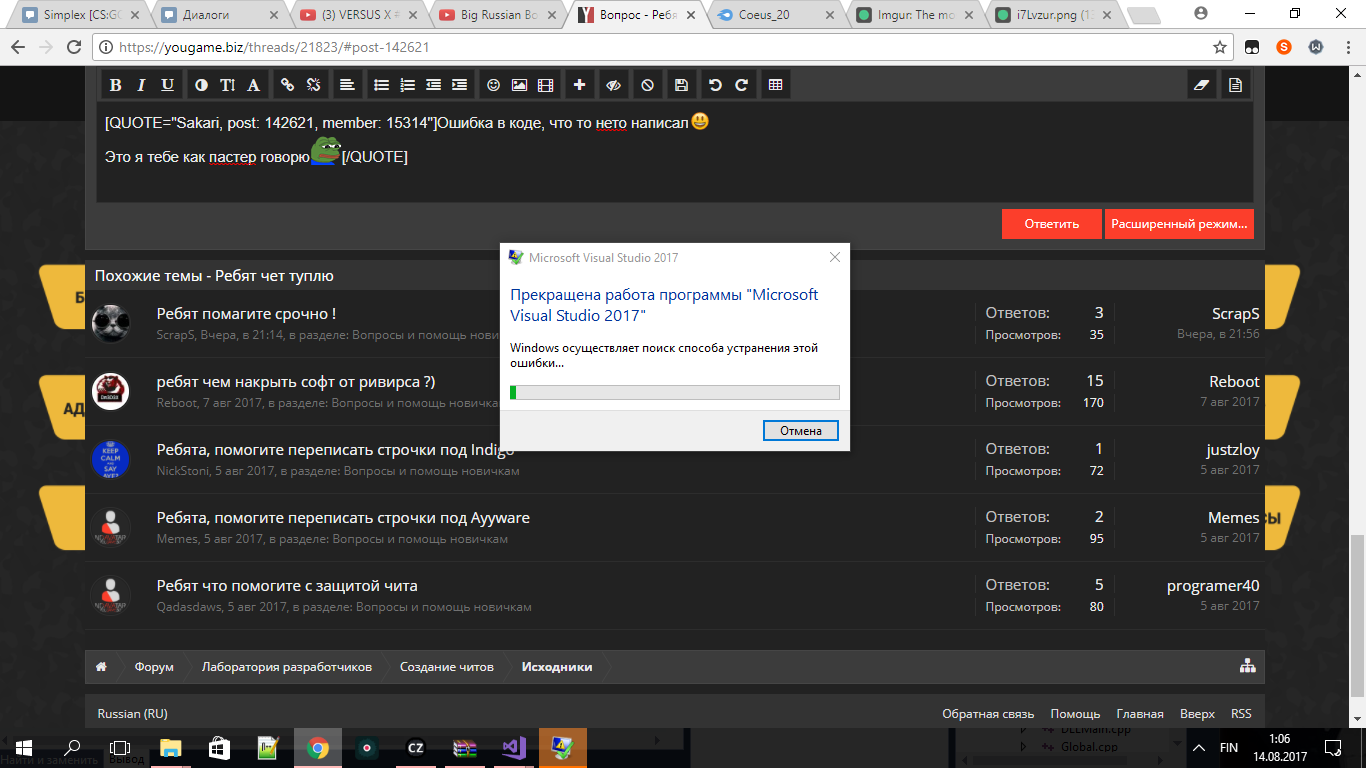This screenshot has height=768, width=1366.
Task: Cancel the Visual Studio error search with Отмена
Action: (x=801, y=430)
